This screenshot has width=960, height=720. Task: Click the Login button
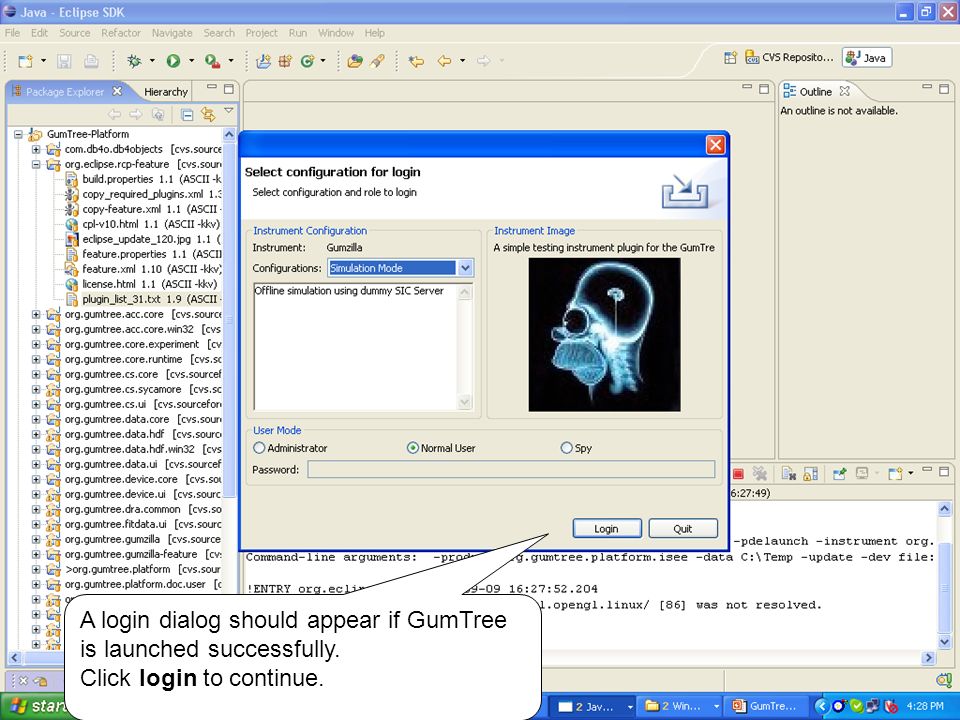pos(607,528)
